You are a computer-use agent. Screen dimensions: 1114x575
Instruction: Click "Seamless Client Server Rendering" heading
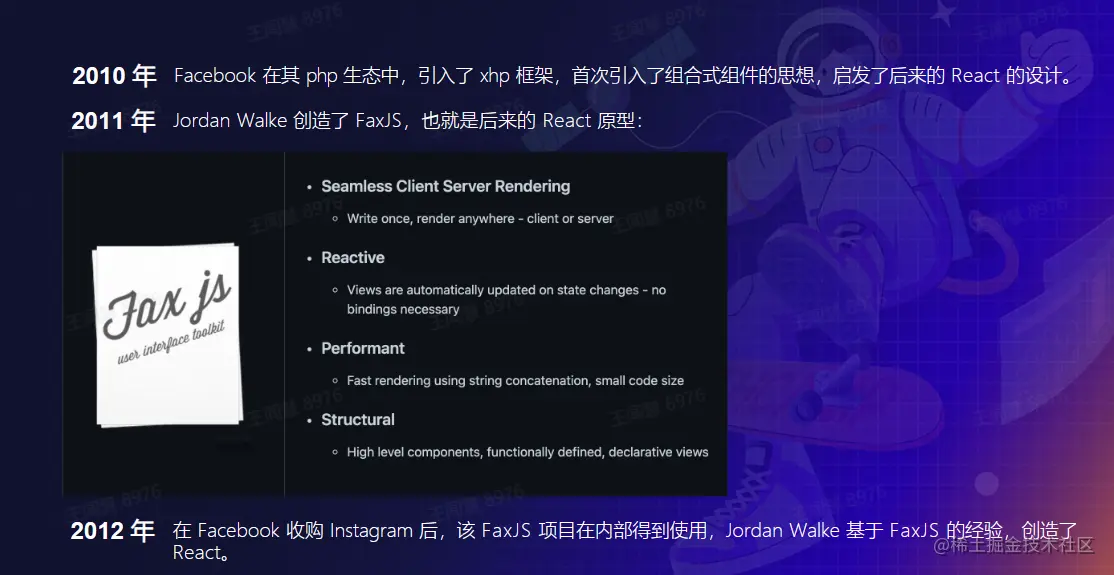[x=445, y=186]
